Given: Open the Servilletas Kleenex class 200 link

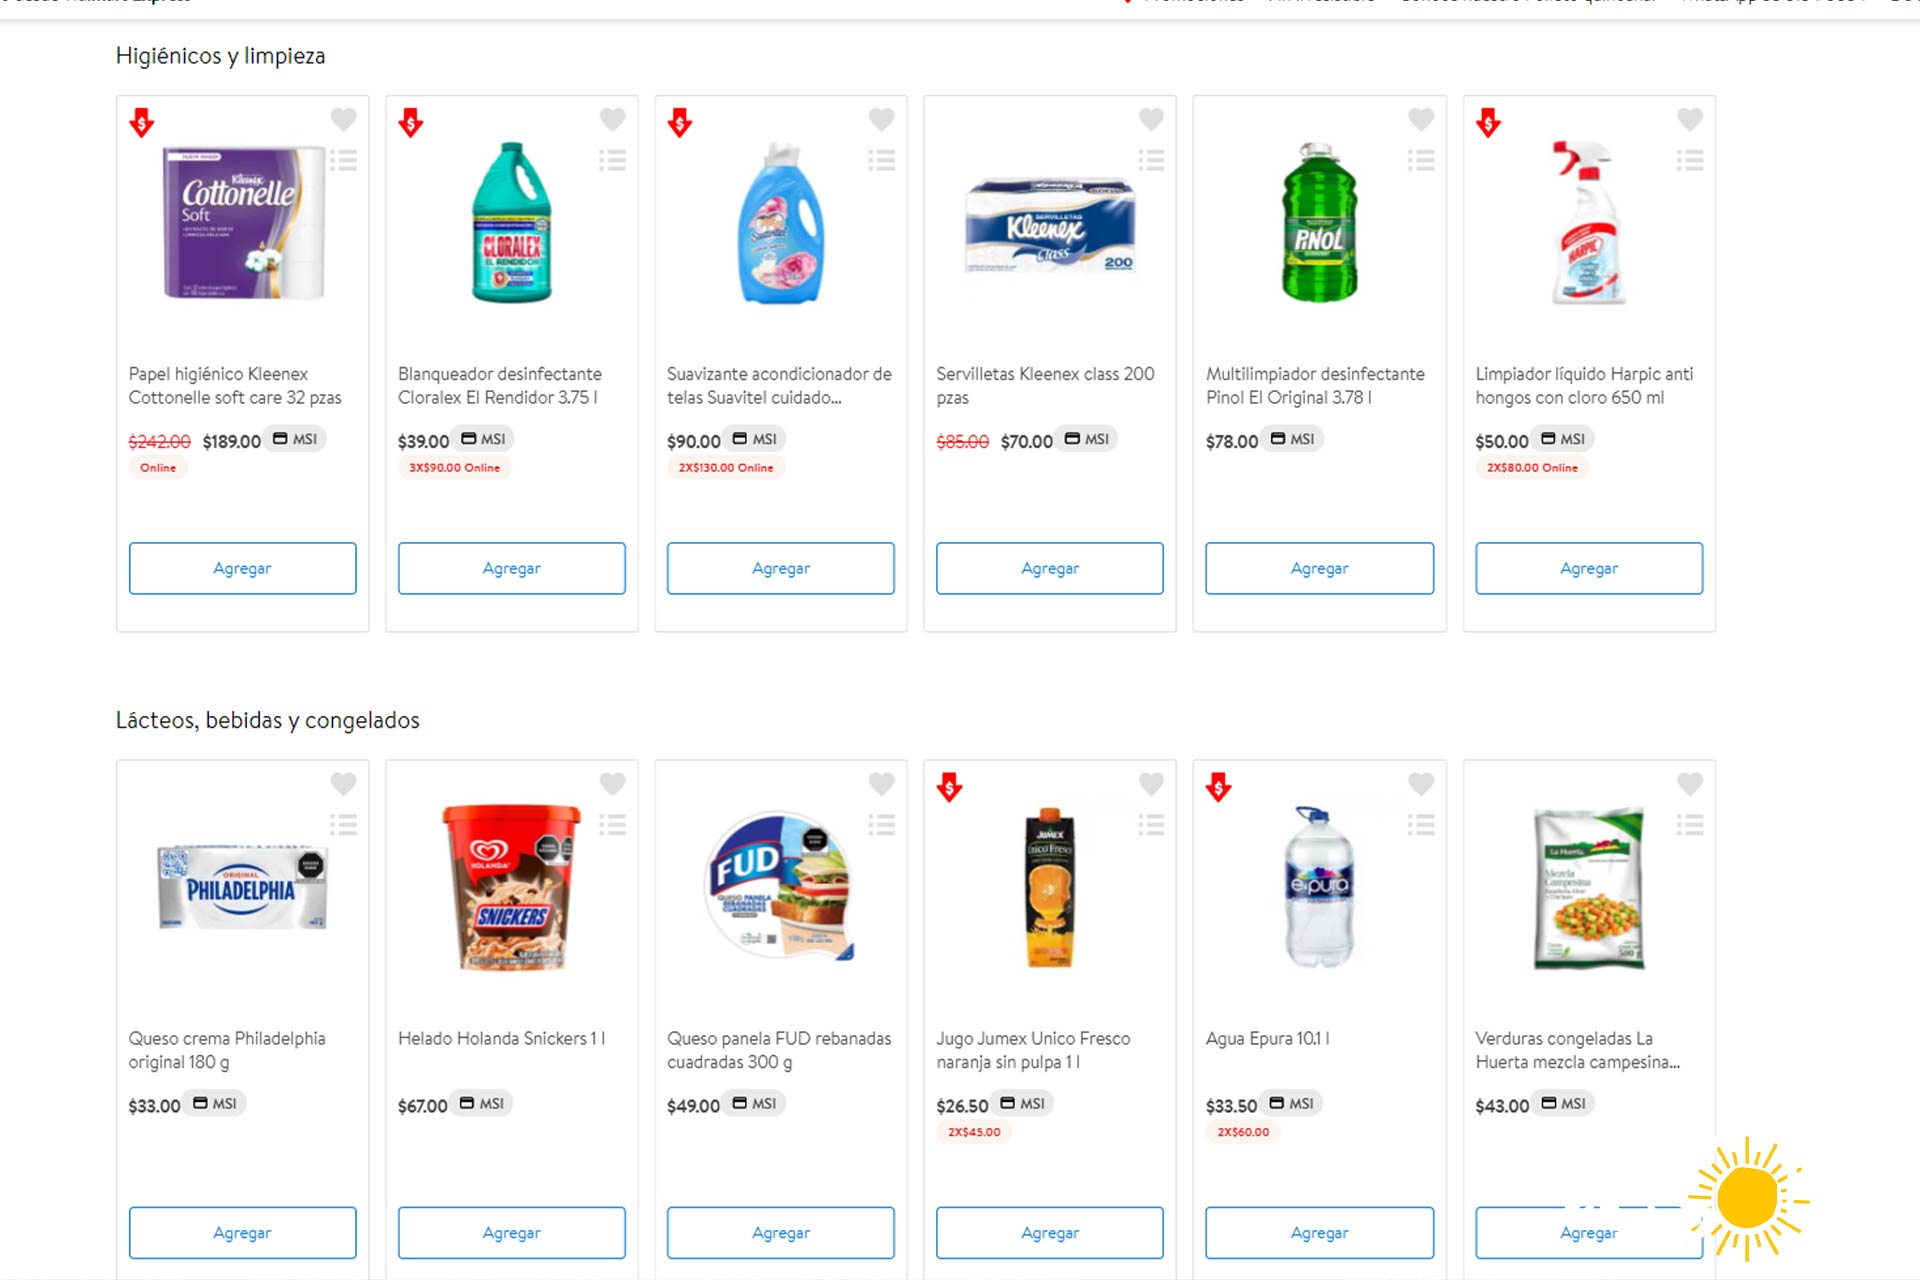Looking at the screenshot, I should coord(1044,385).
